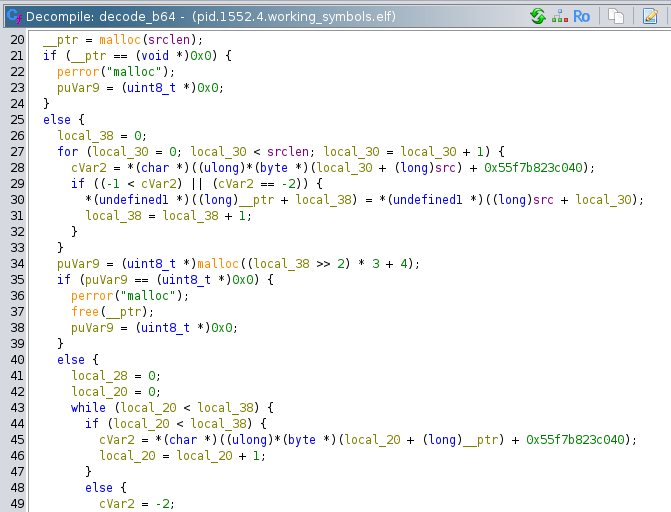Click free call on line 37
The height and width of the screenshot is (512, 671).
click(85, 312)
